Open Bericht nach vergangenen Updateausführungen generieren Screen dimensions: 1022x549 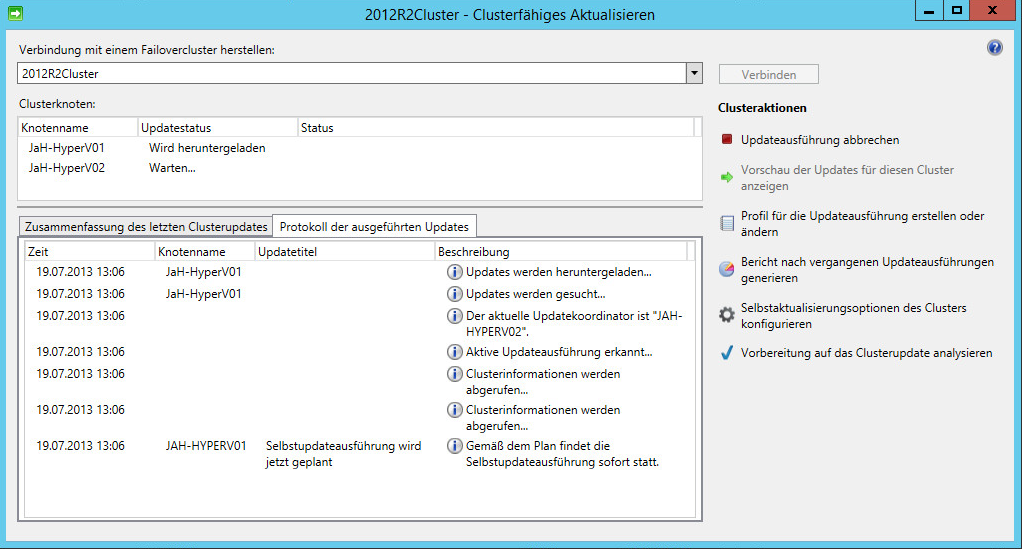click(867, 270)
